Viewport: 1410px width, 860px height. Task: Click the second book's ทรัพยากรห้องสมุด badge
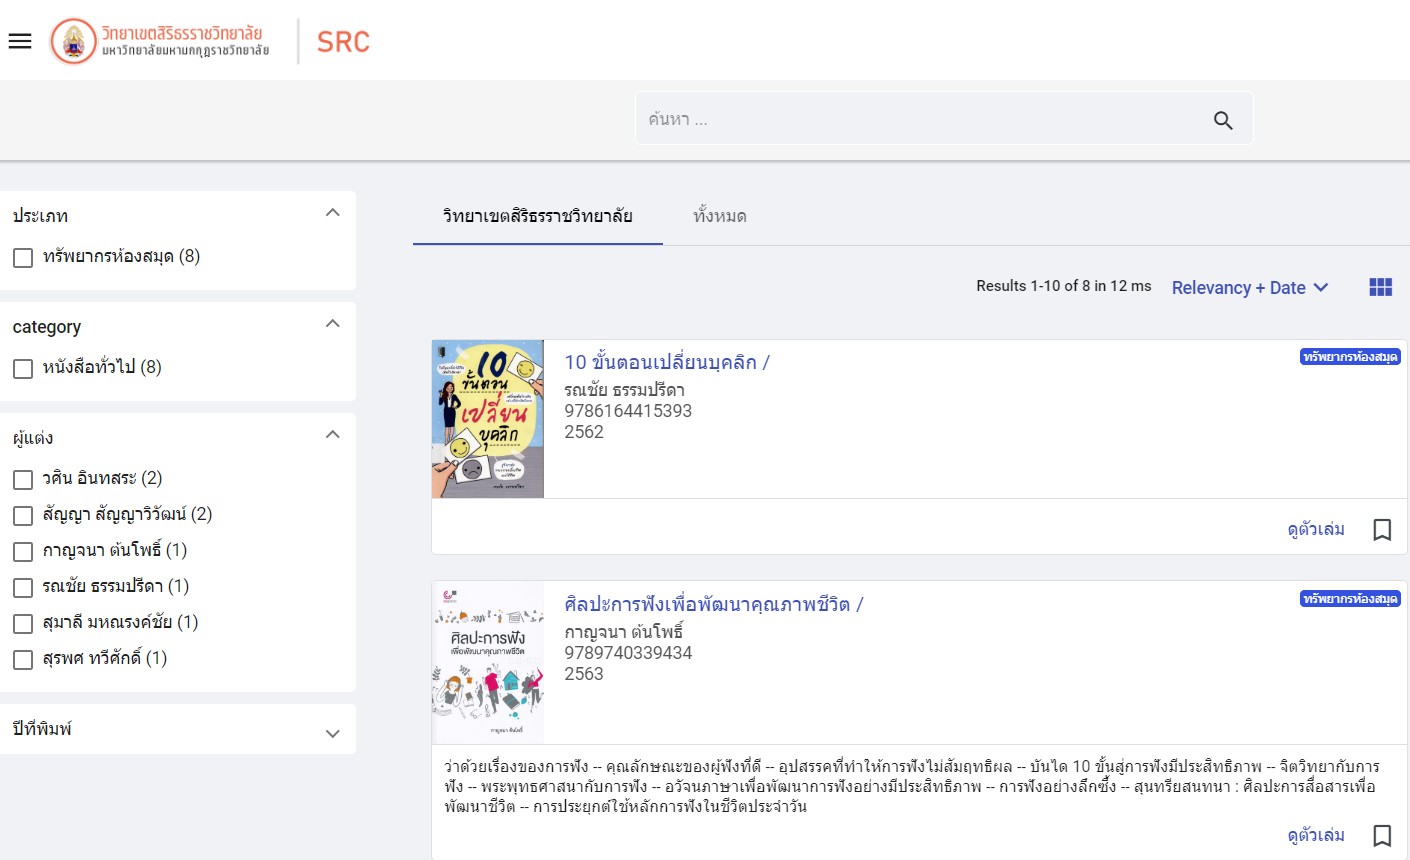pyautogui.click(x=1350, y=599)
